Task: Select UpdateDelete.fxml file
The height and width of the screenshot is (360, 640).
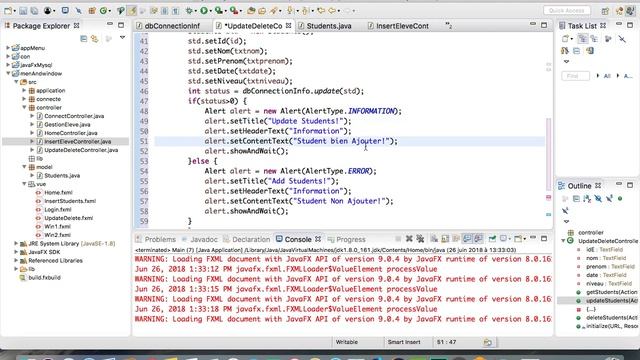Action: click(x=68, y=218)
